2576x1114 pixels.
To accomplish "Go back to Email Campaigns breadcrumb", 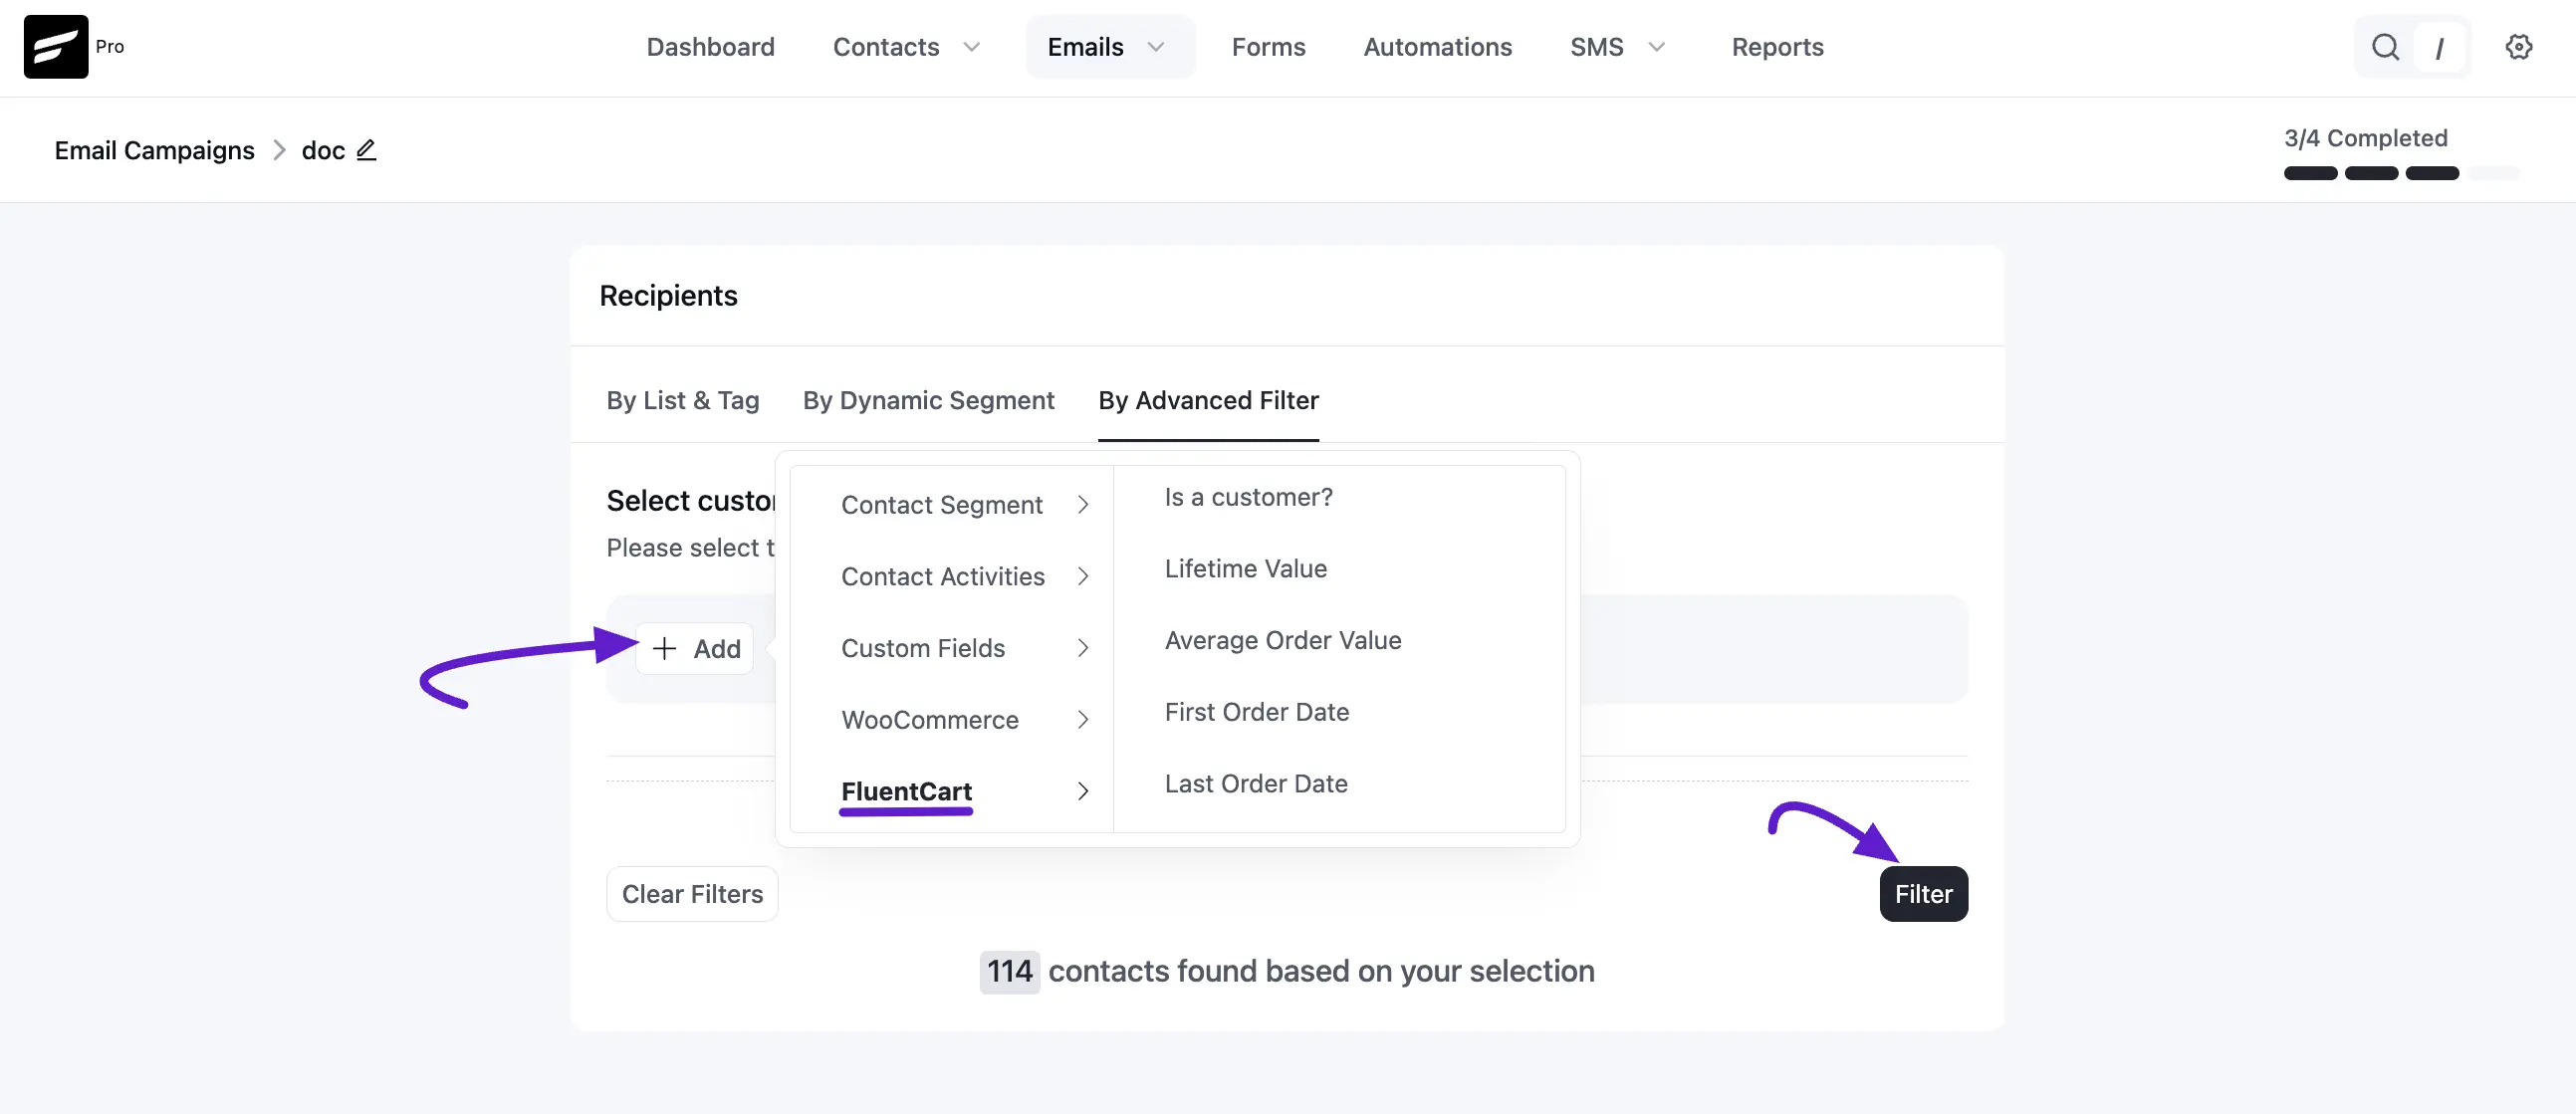I will (154, 150).
